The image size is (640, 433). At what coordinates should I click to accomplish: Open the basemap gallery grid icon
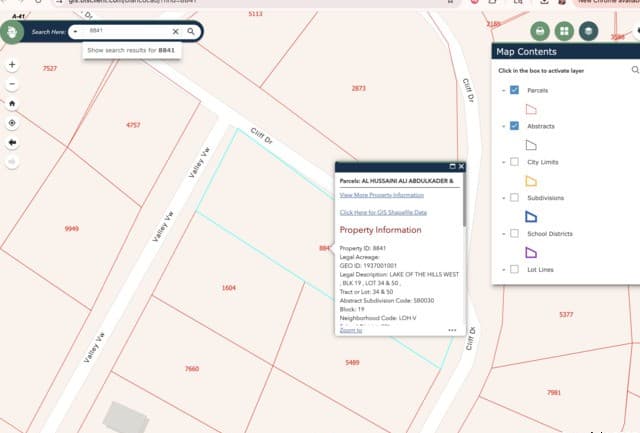click(x=564, y=31)
